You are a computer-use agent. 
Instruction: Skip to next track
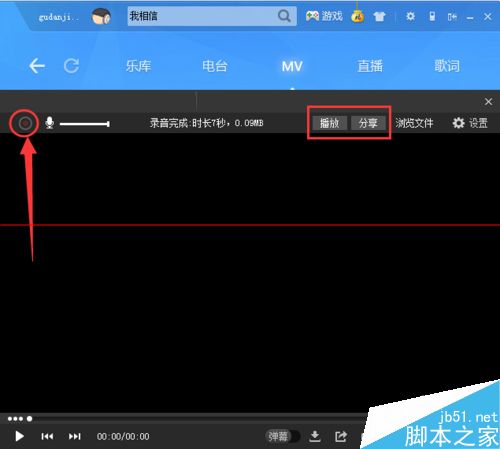(74, 436)
